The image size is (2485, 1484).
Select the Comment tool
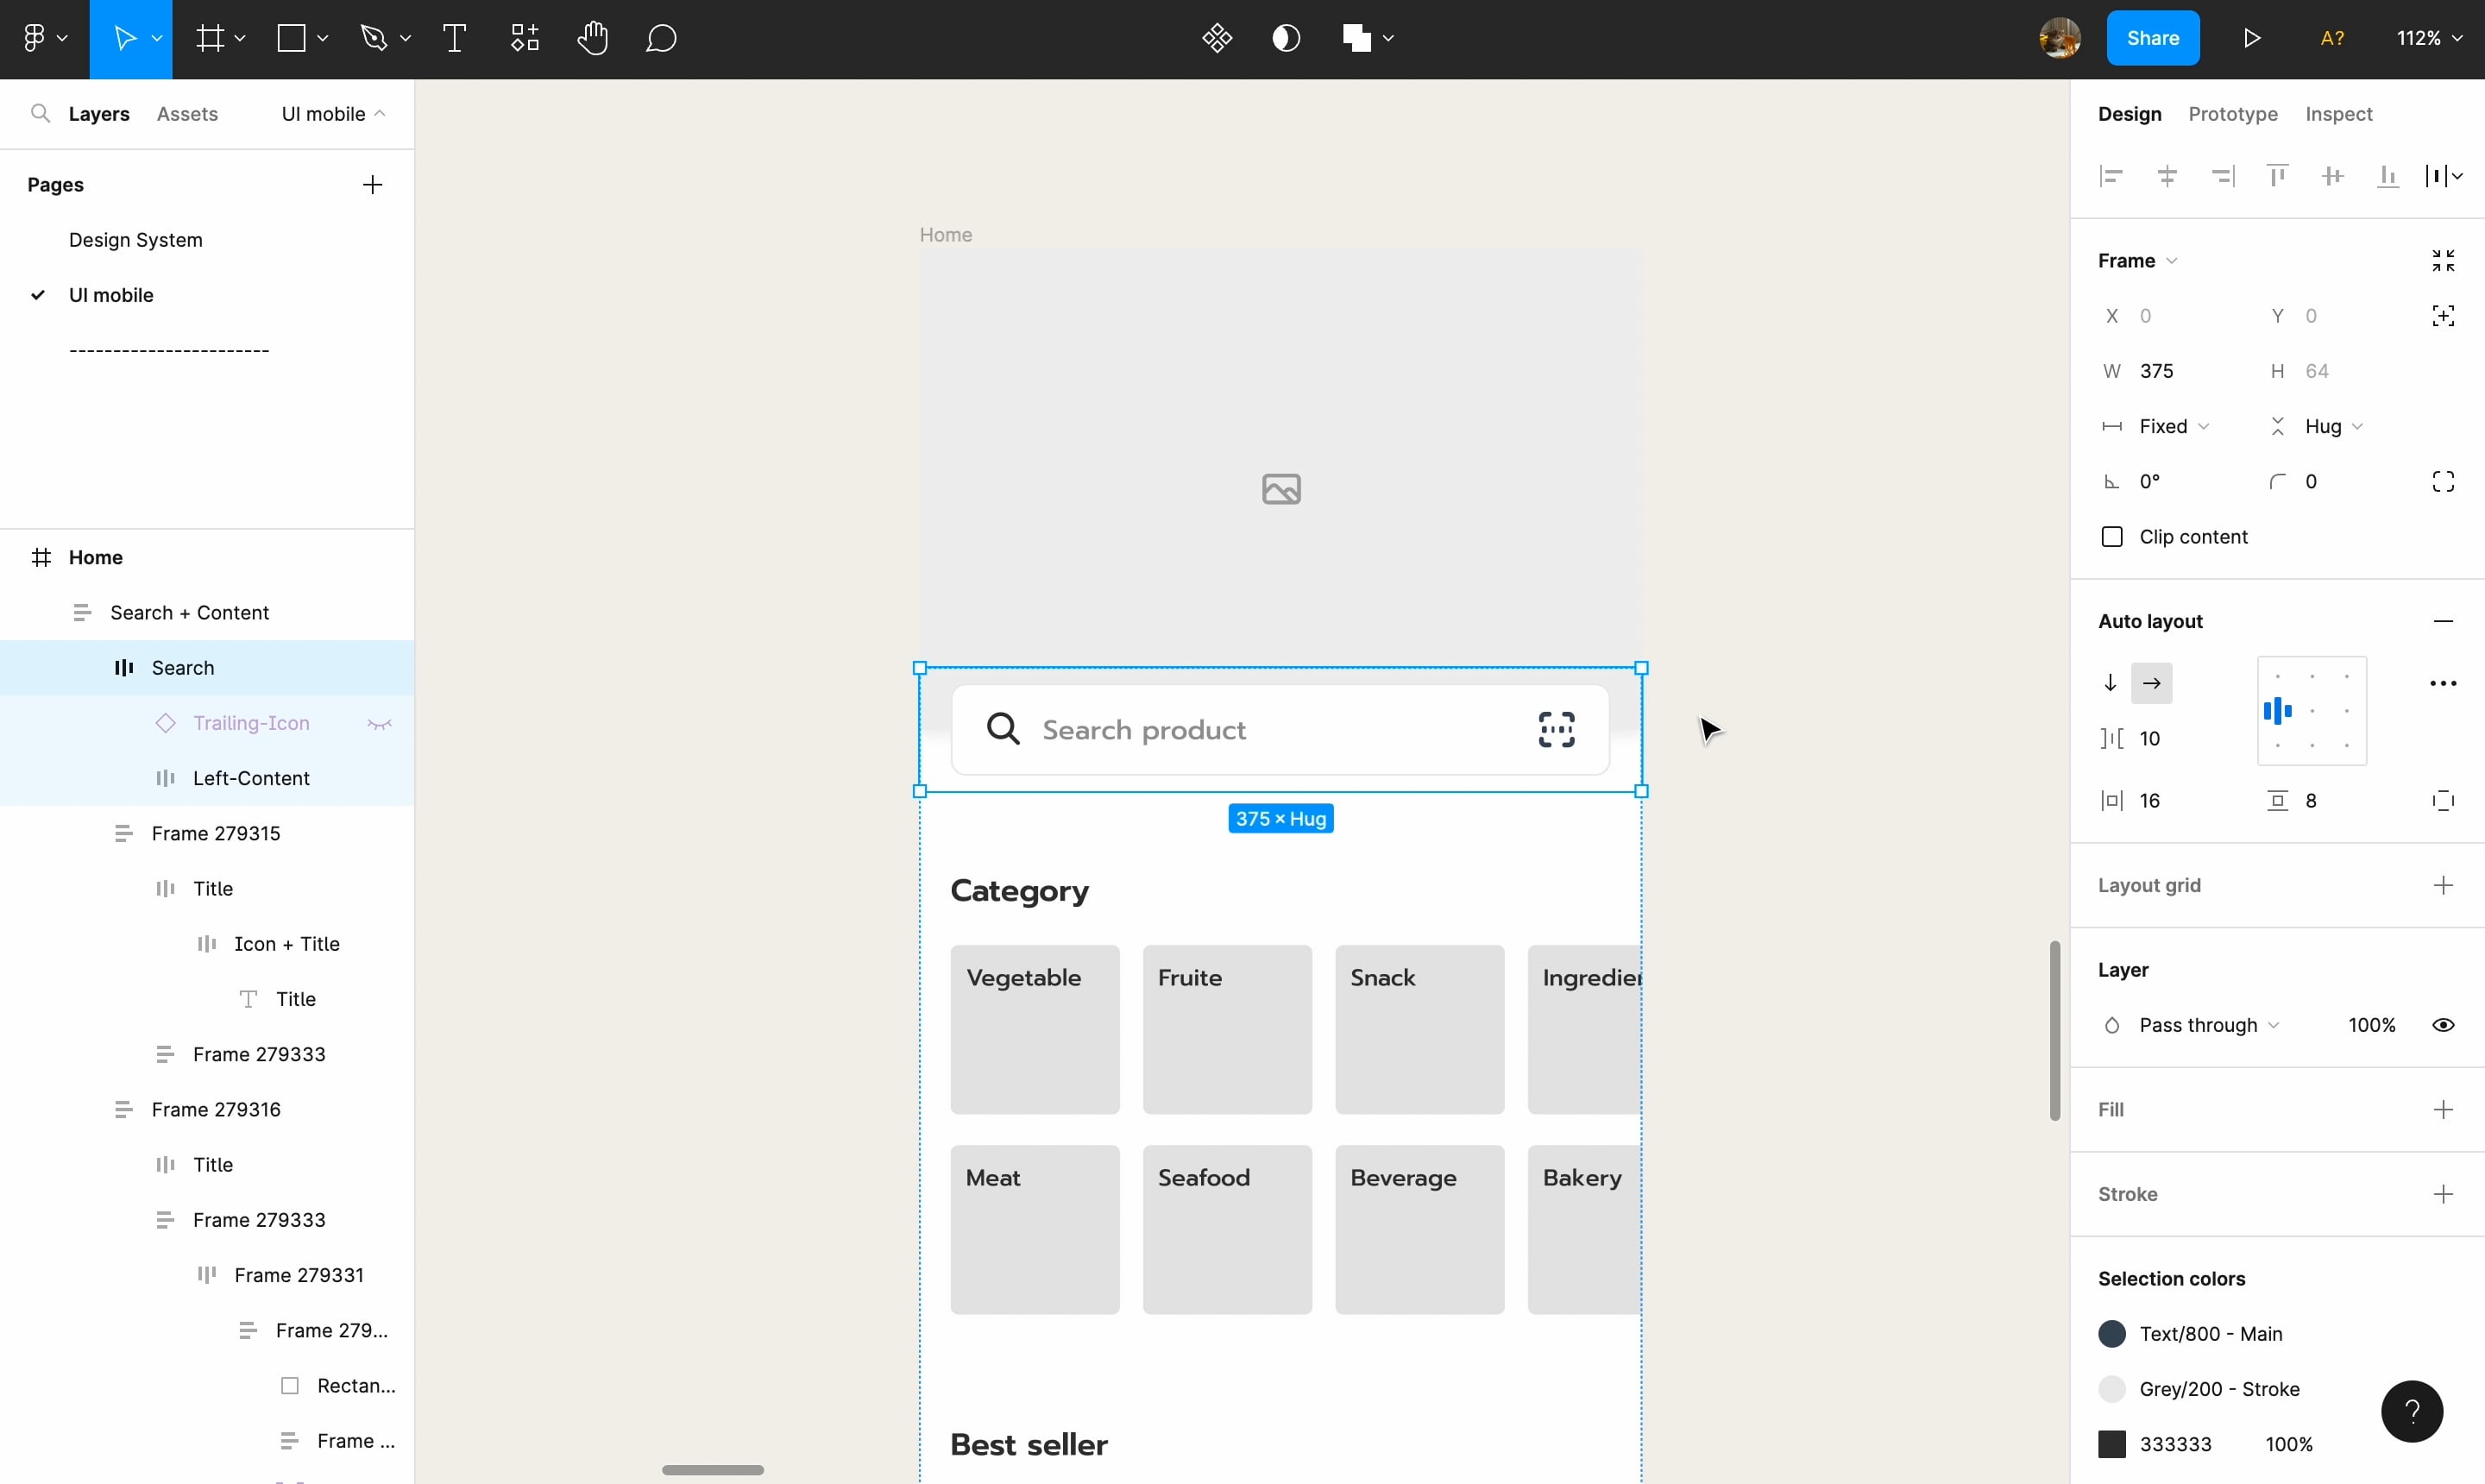[661, 38]
